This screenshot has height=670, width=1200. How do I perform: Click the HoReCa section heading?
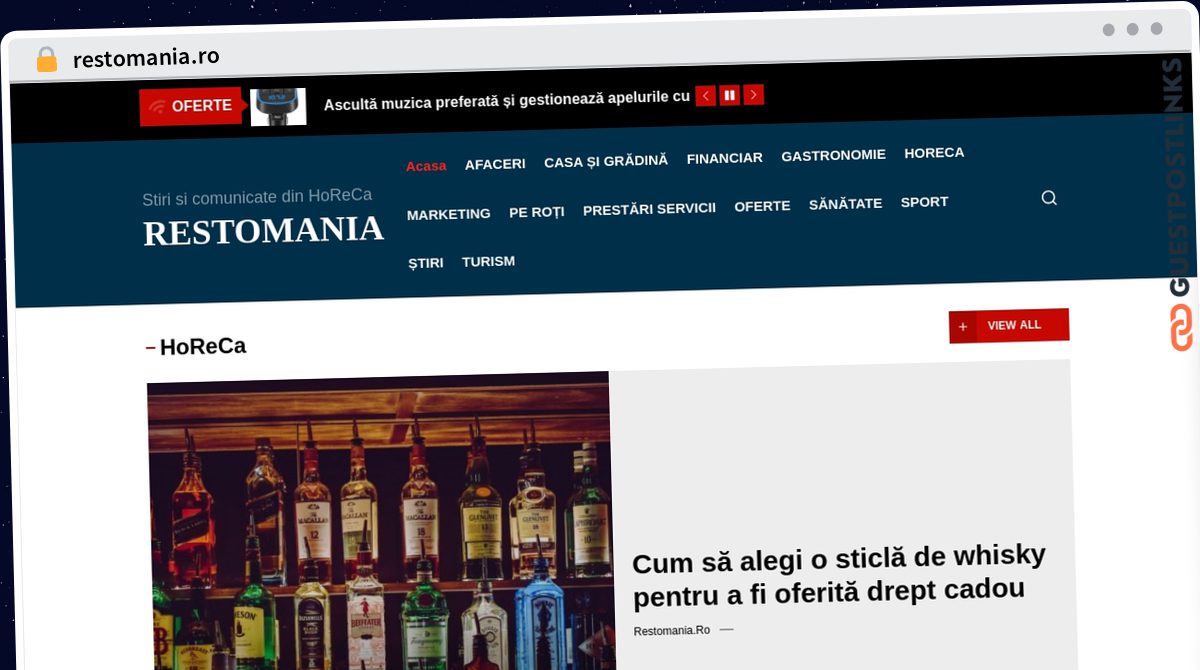(203, 347)
